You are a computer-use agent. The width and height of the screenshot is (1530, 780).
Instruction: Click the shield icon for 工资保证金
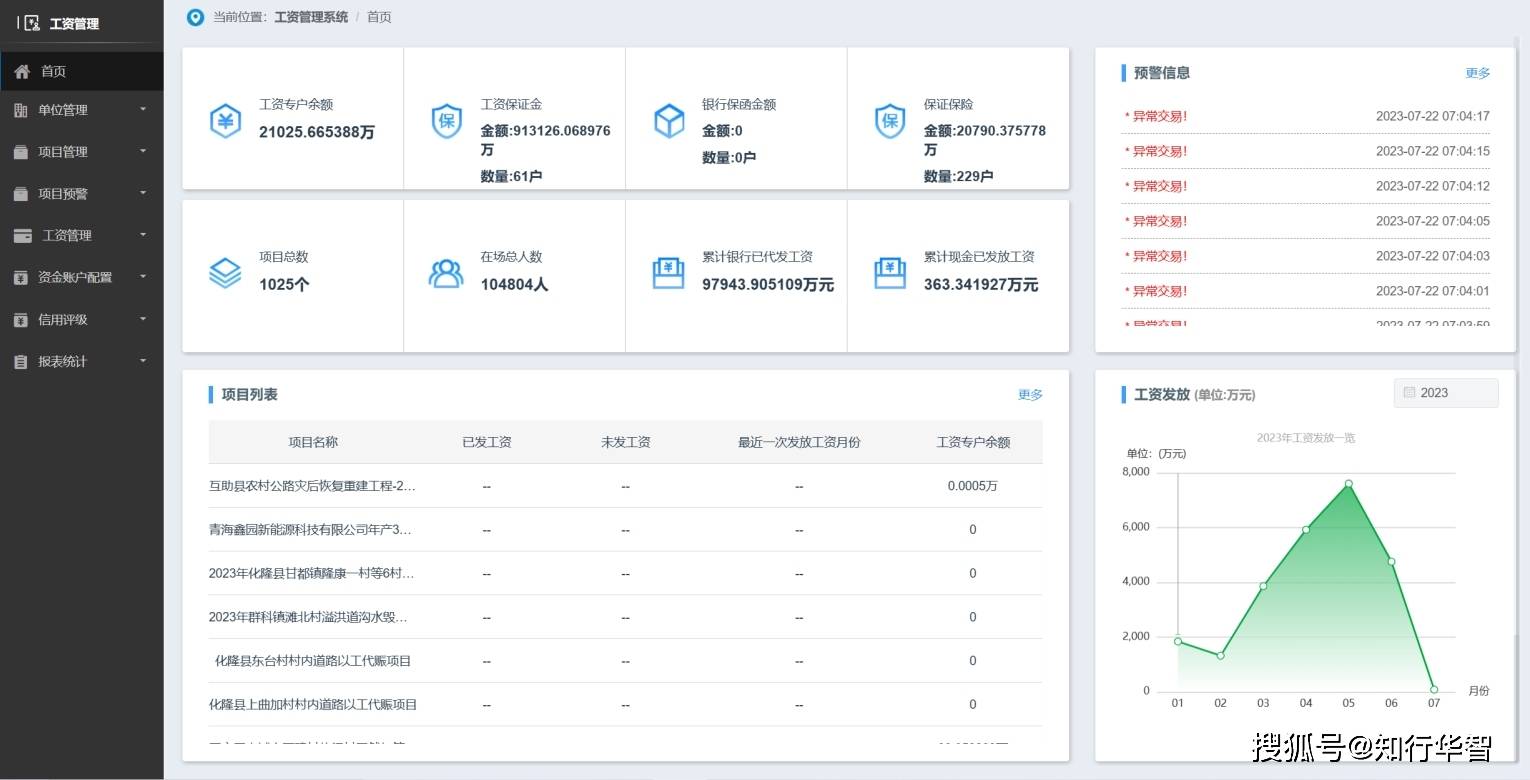447,122
